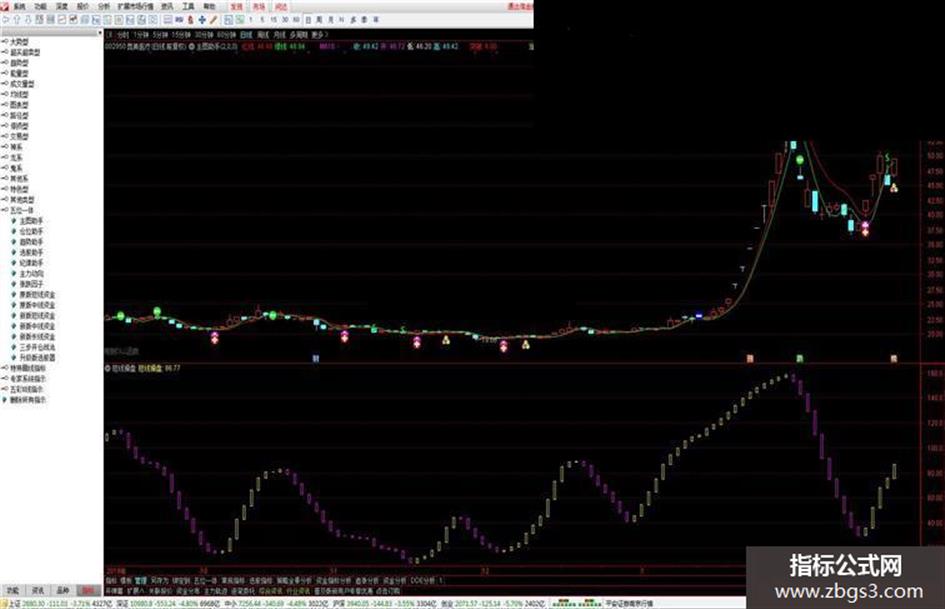Click the 短线资金 sub-chart indicator label

(124, 367)
